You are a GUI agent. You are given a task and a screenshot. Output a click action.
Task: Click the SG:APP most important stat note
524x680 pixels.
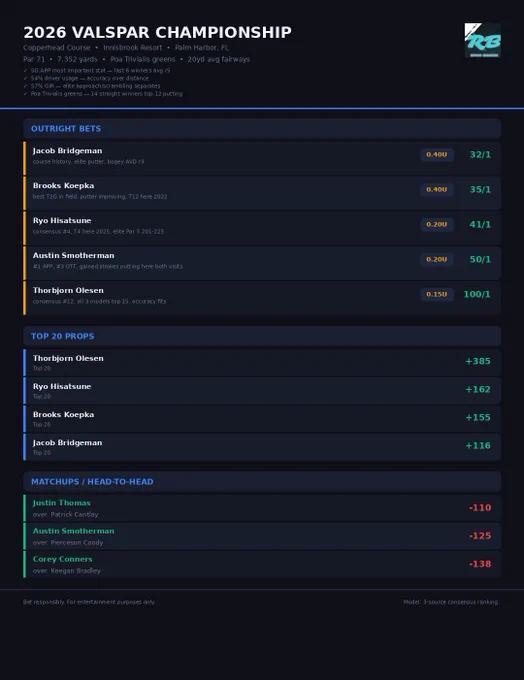[97, 70]
